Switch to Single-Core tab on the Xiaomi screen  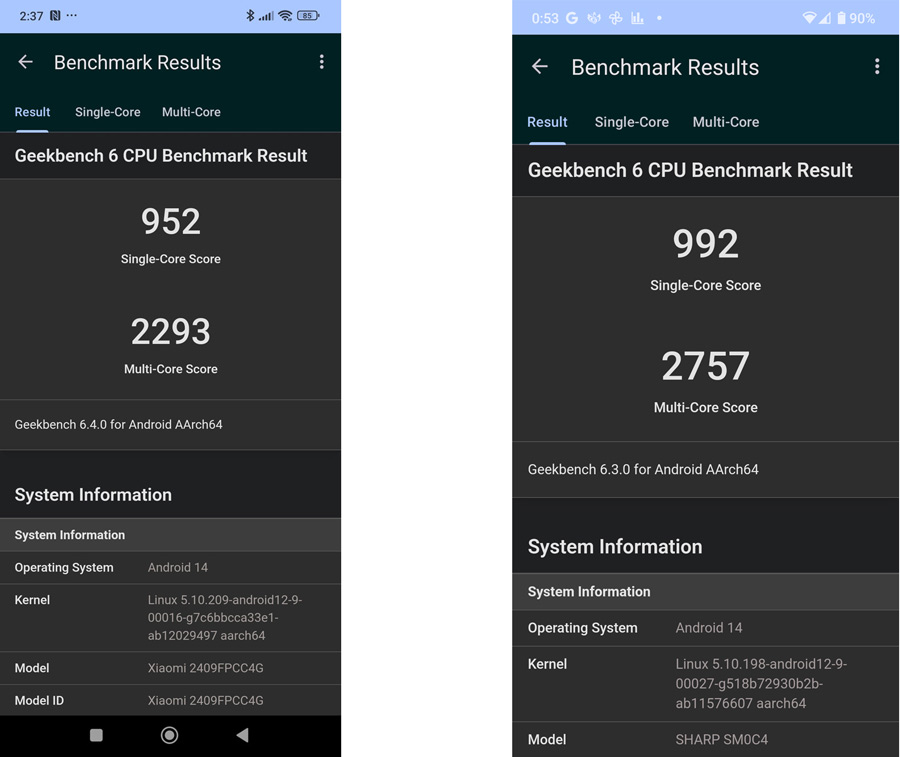(x=108, y=112)
